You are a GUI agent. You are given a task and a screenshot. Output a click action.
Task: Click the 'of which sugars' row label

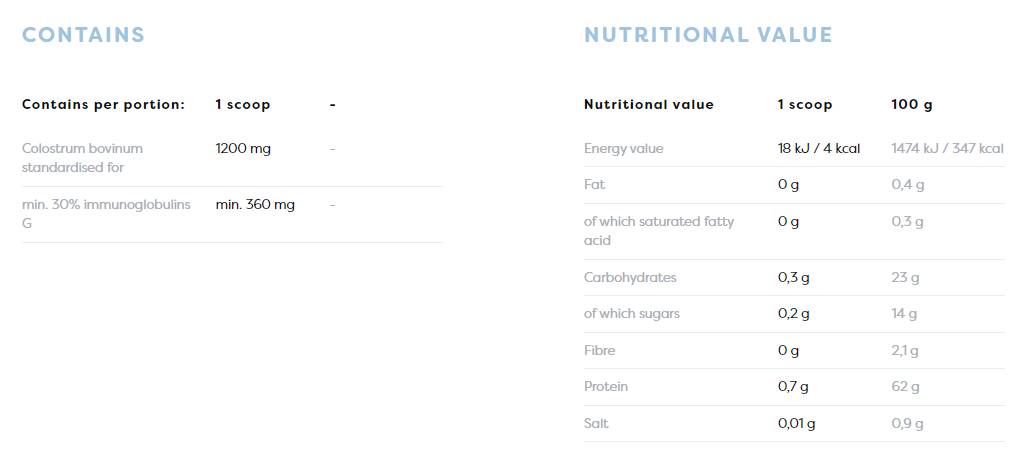click(631, 313)
